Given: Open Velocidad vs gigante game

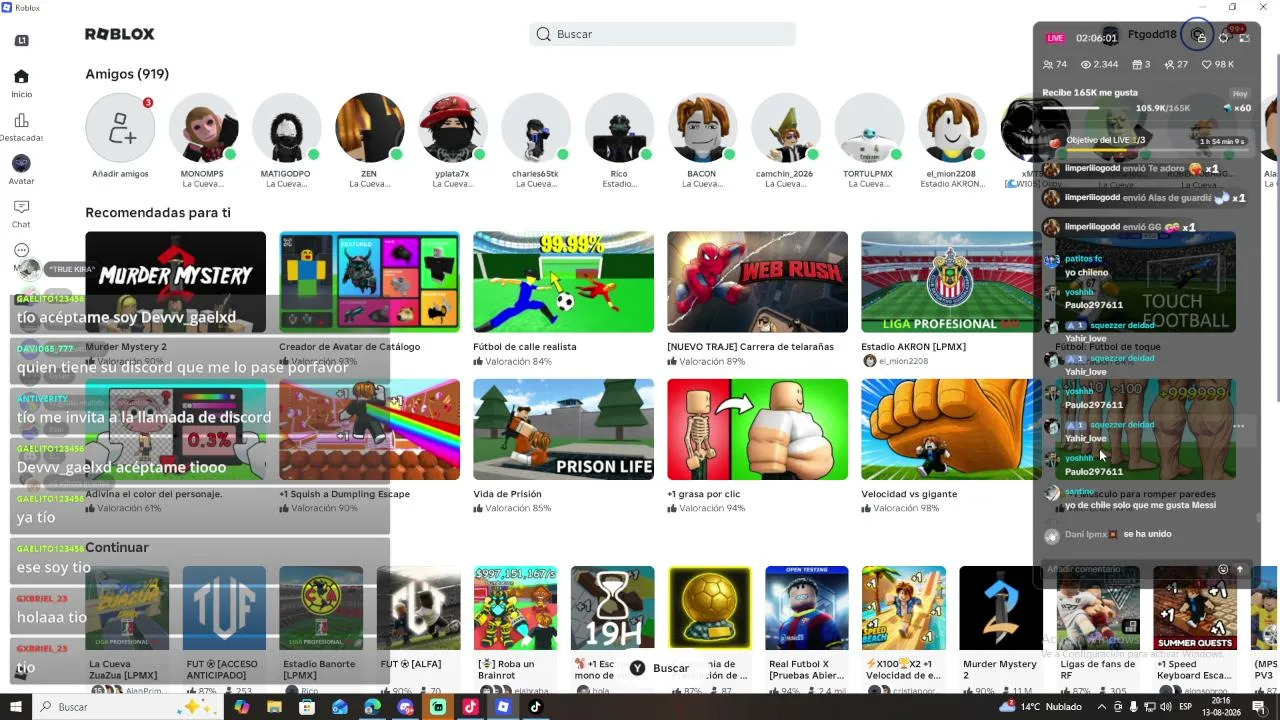Looking at the screenshot, I should pyautogui.click(x=951, y=430).
